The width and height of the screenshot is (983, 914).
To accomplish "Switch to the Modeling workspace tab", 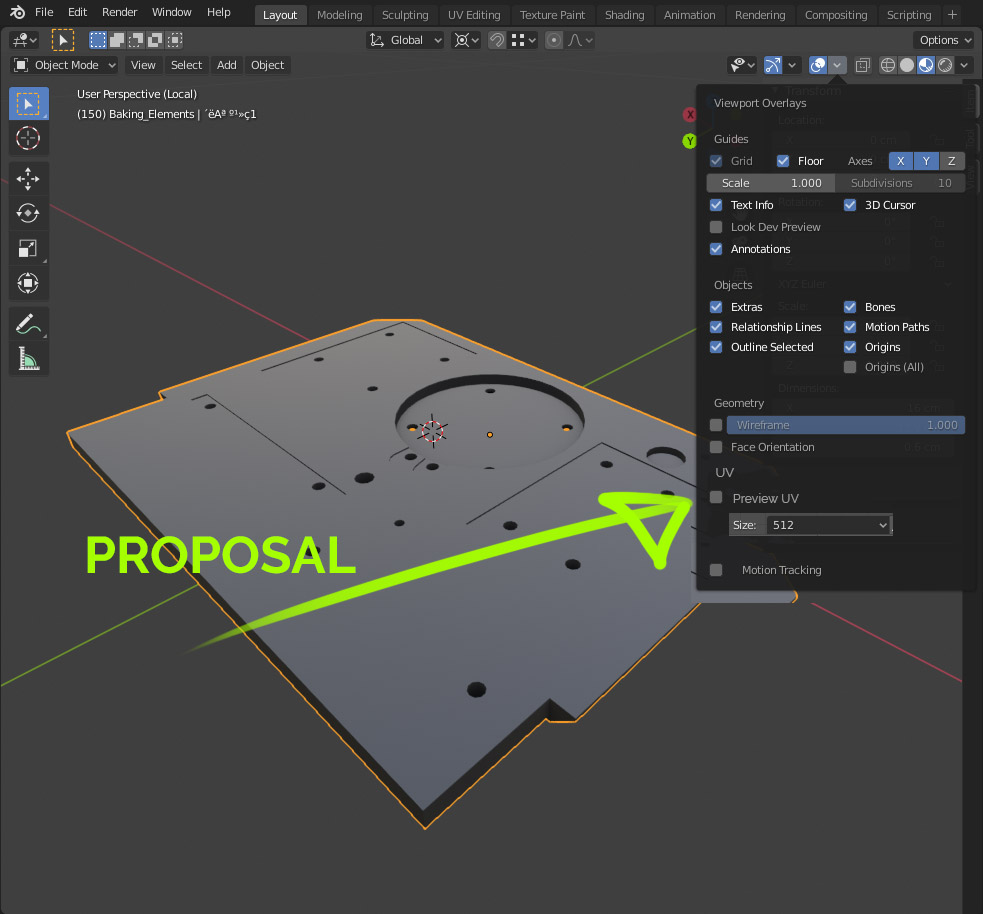I will (x=339, y=15).
